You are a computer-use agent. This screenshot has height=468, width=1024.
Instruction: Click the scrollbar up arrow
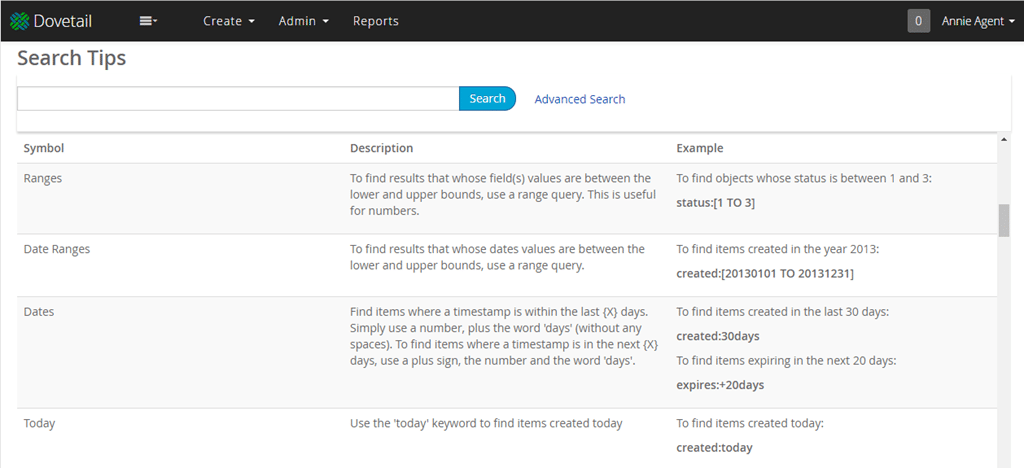click(1004, 140)
